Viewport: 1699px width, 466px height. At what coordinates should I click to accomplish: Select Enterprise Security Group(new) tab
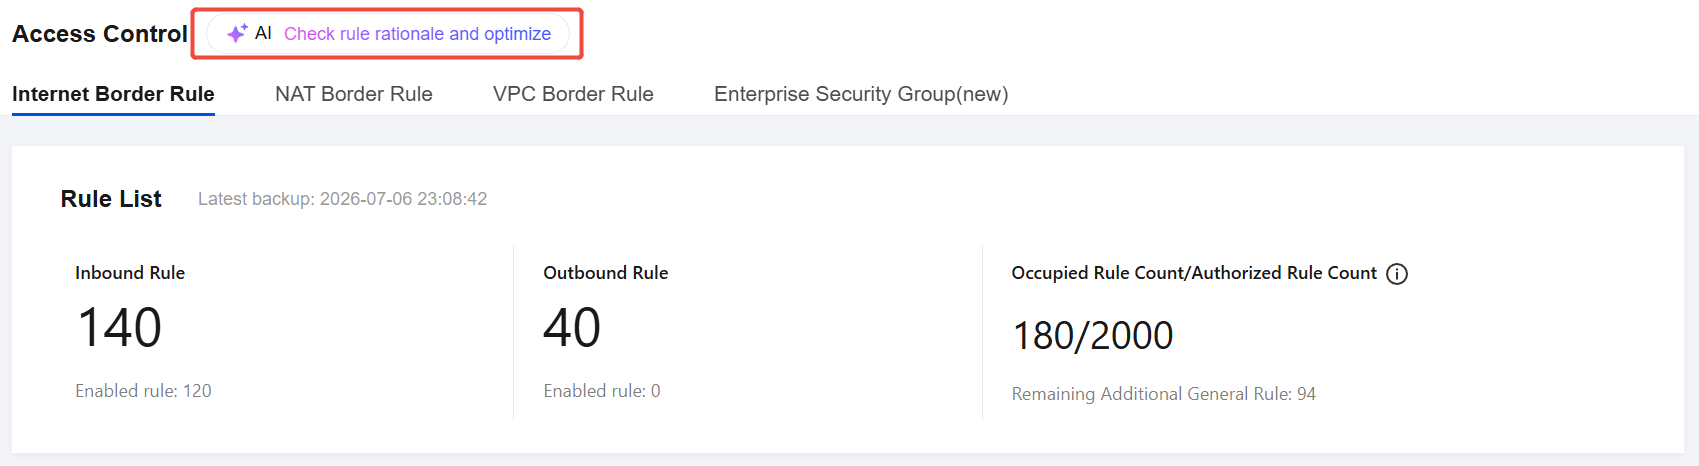[x=861, y=94]
